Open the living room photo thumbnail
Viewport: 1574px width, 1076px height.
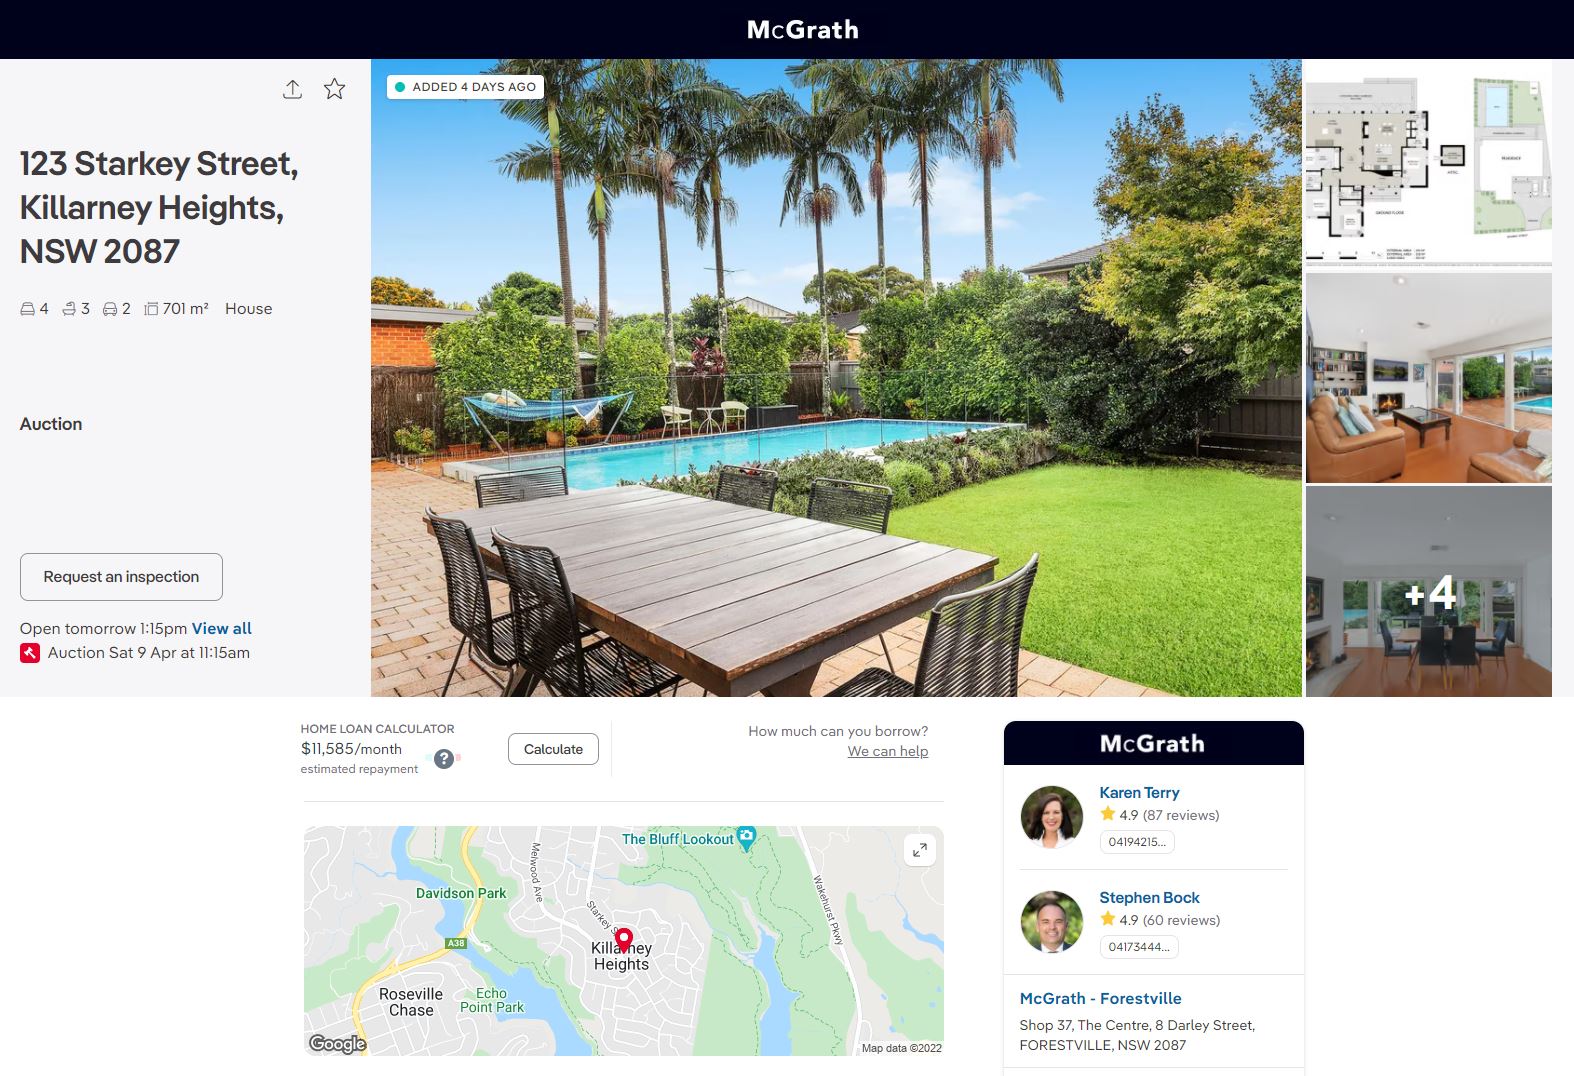[x=1428, y=378]
